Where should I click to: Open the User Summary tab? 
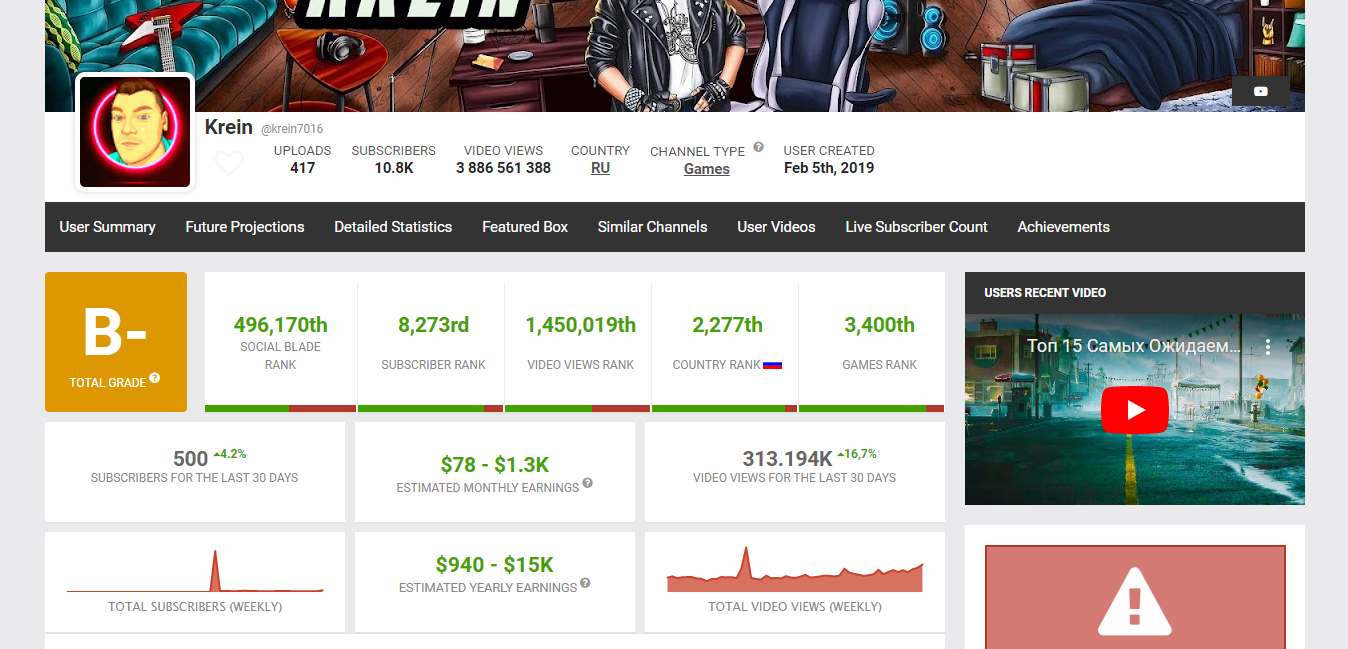107,227
